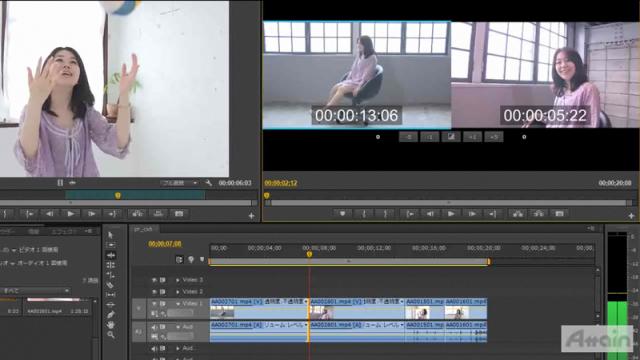Select incoming clip frame showing 00:00:05:22

click(545, 75)
